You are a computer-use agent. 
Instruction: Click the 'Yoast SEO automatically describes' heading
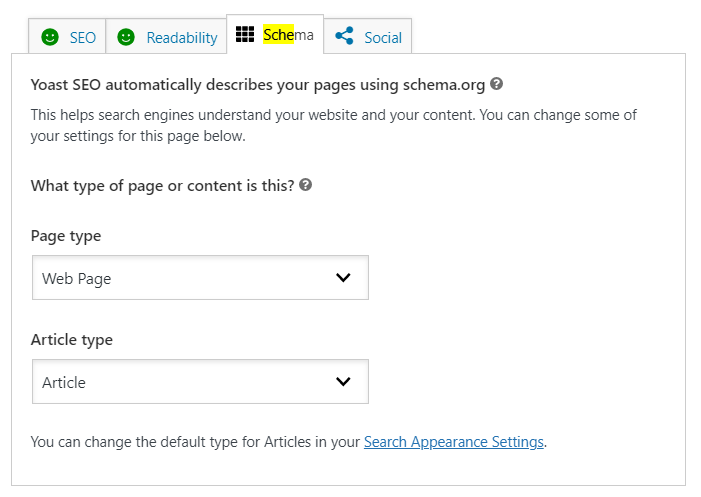258,85
